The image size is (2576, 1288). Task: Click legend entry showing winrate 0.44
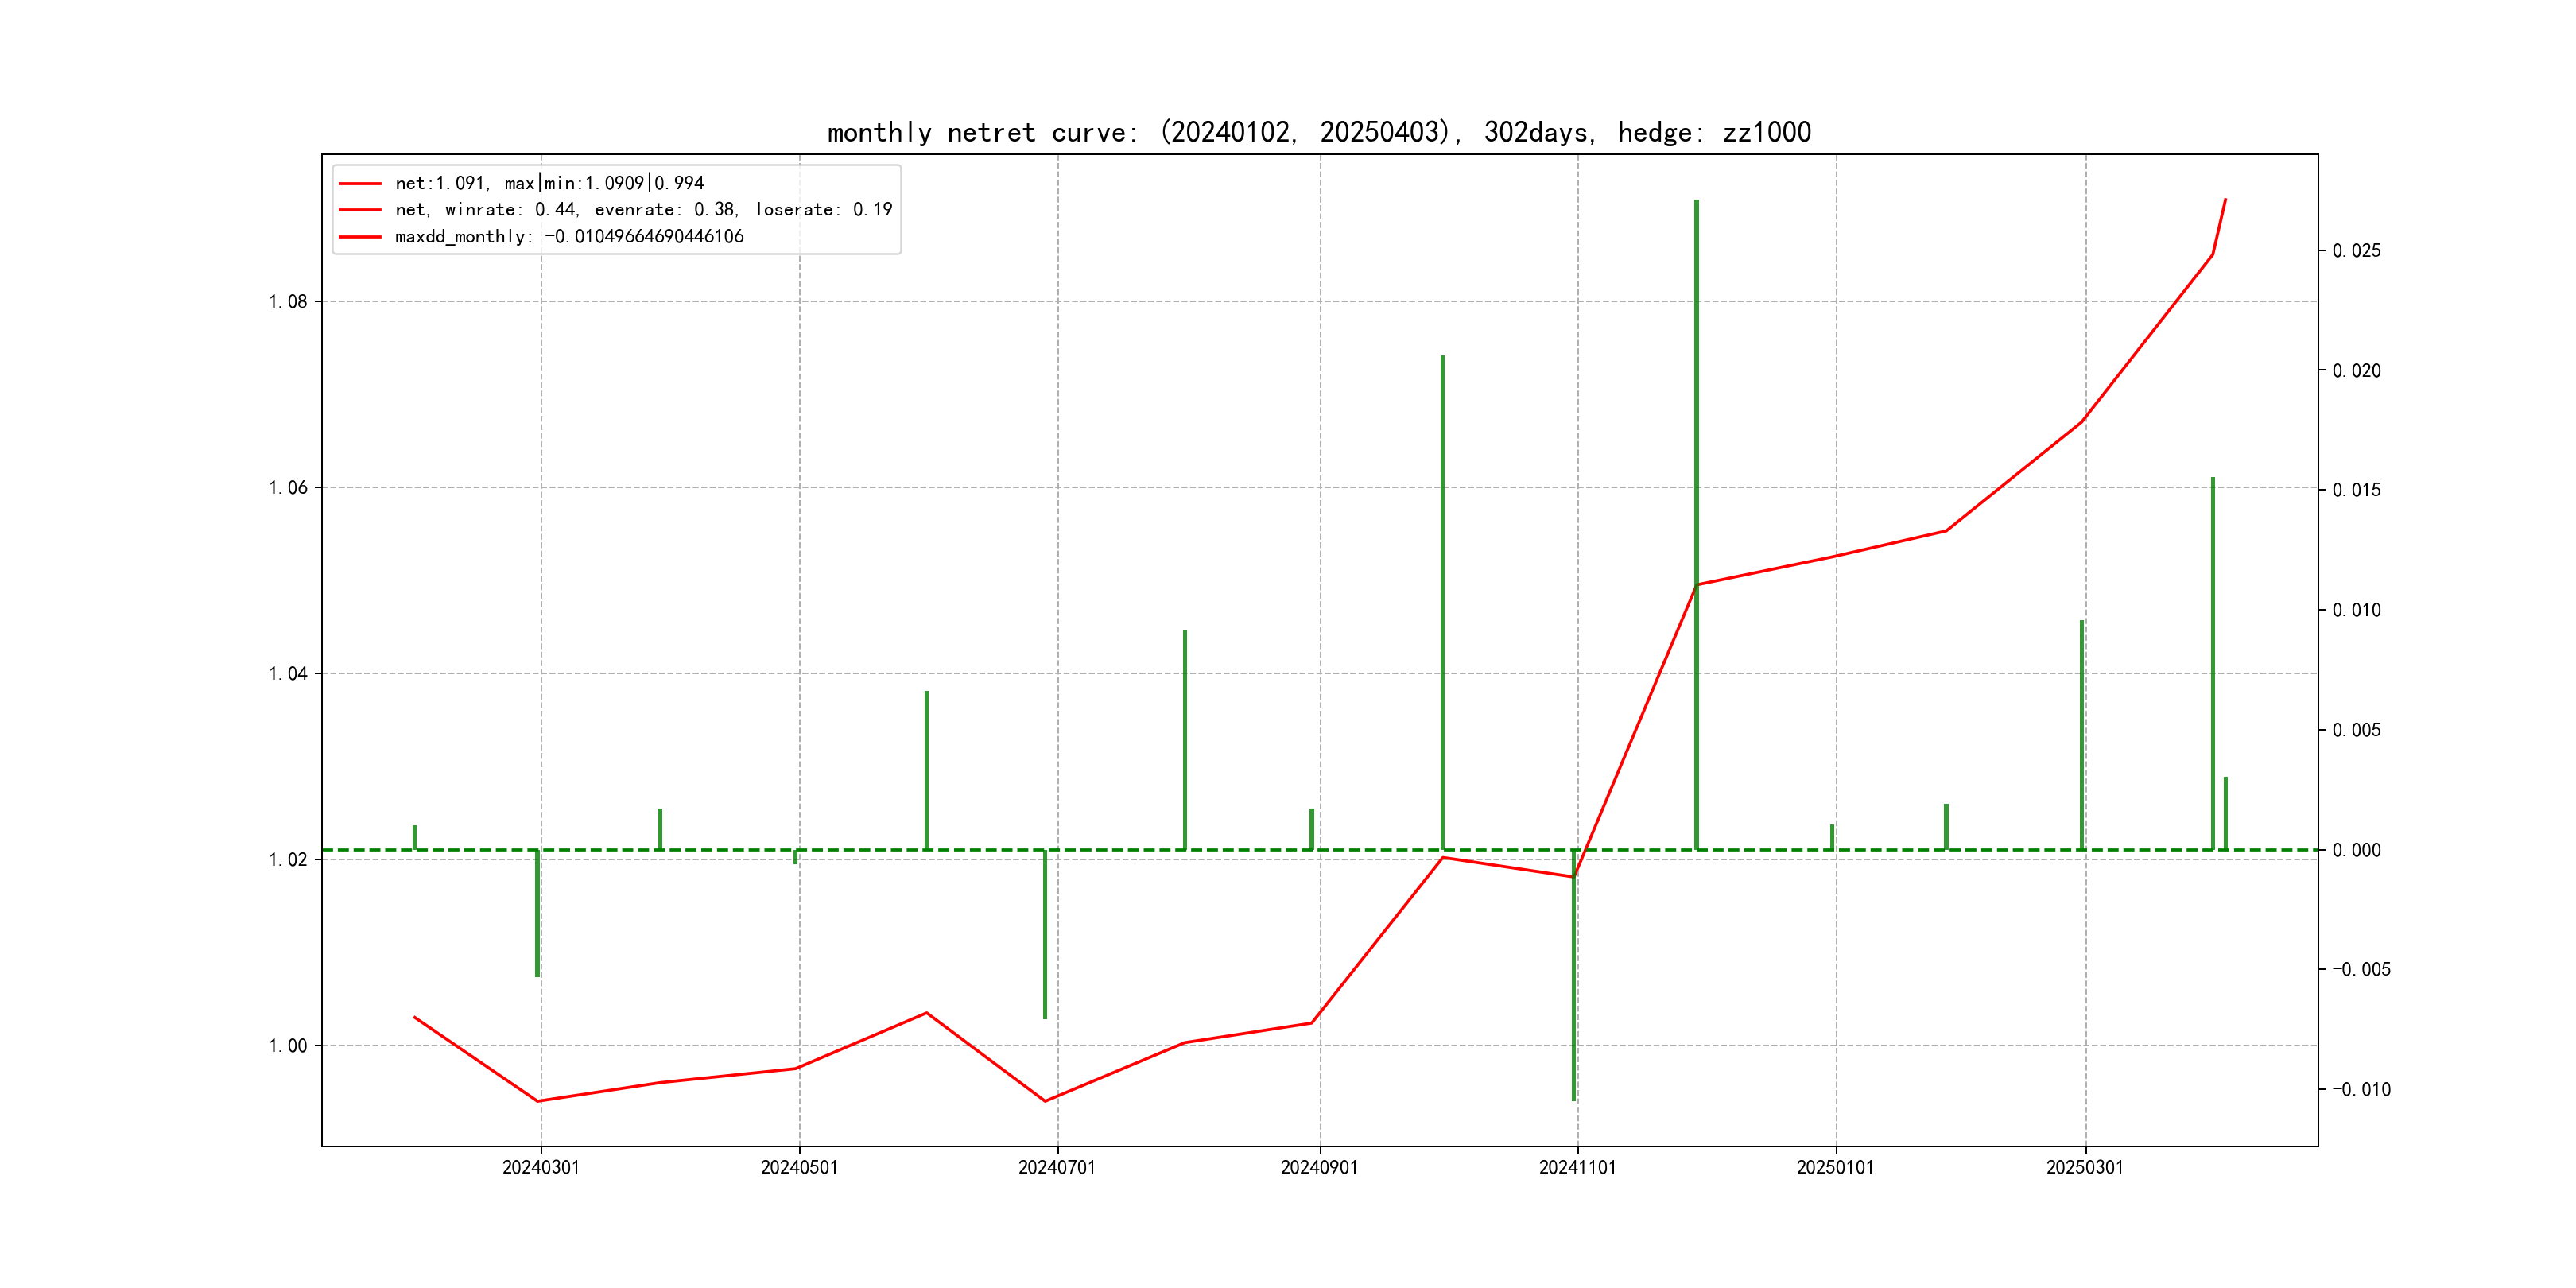(643, 209)
